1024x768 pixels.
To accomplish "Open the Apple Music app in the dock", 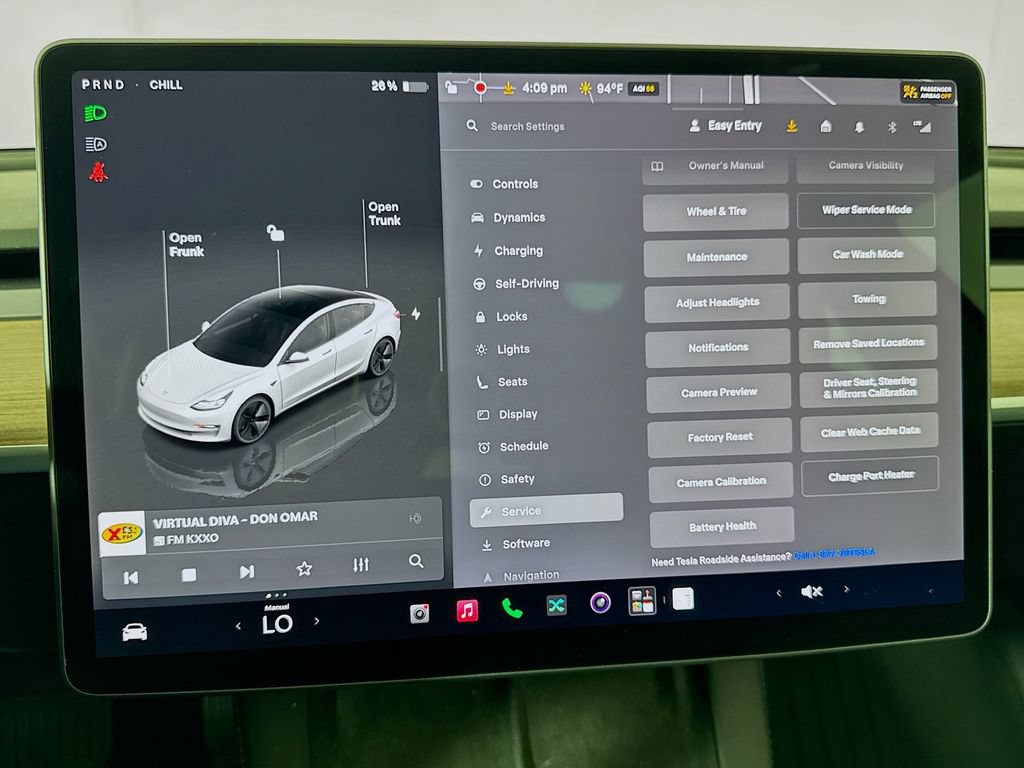I will coord(466,611).
